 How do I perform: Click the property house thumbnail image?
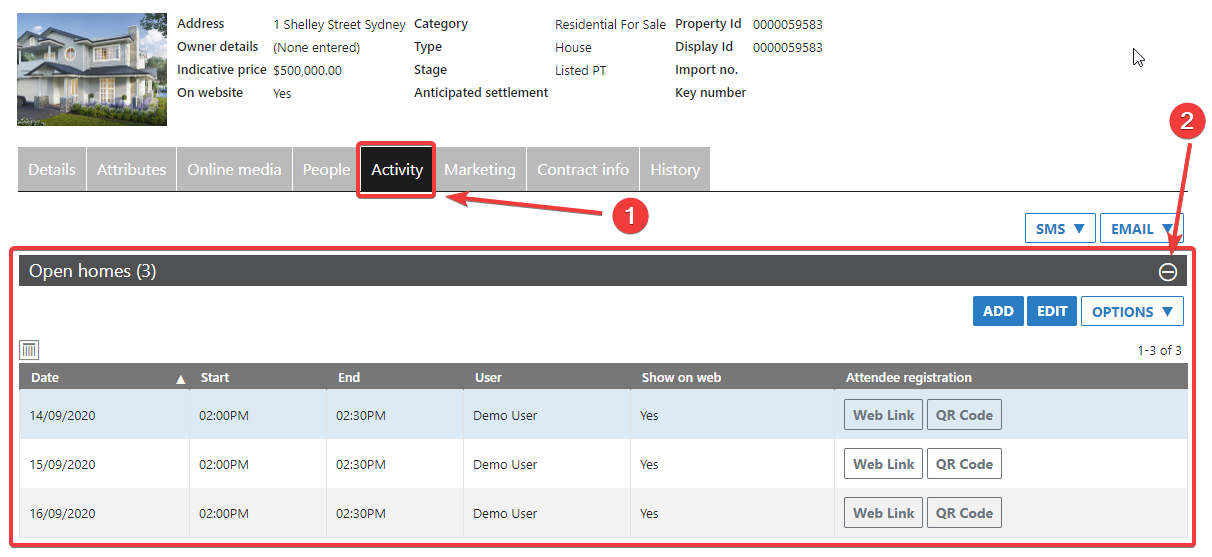pos(92,69)
